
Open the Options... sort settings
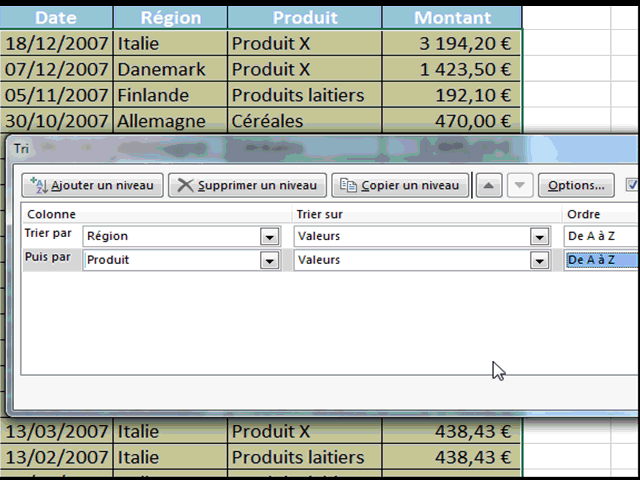tap(576, 185)
